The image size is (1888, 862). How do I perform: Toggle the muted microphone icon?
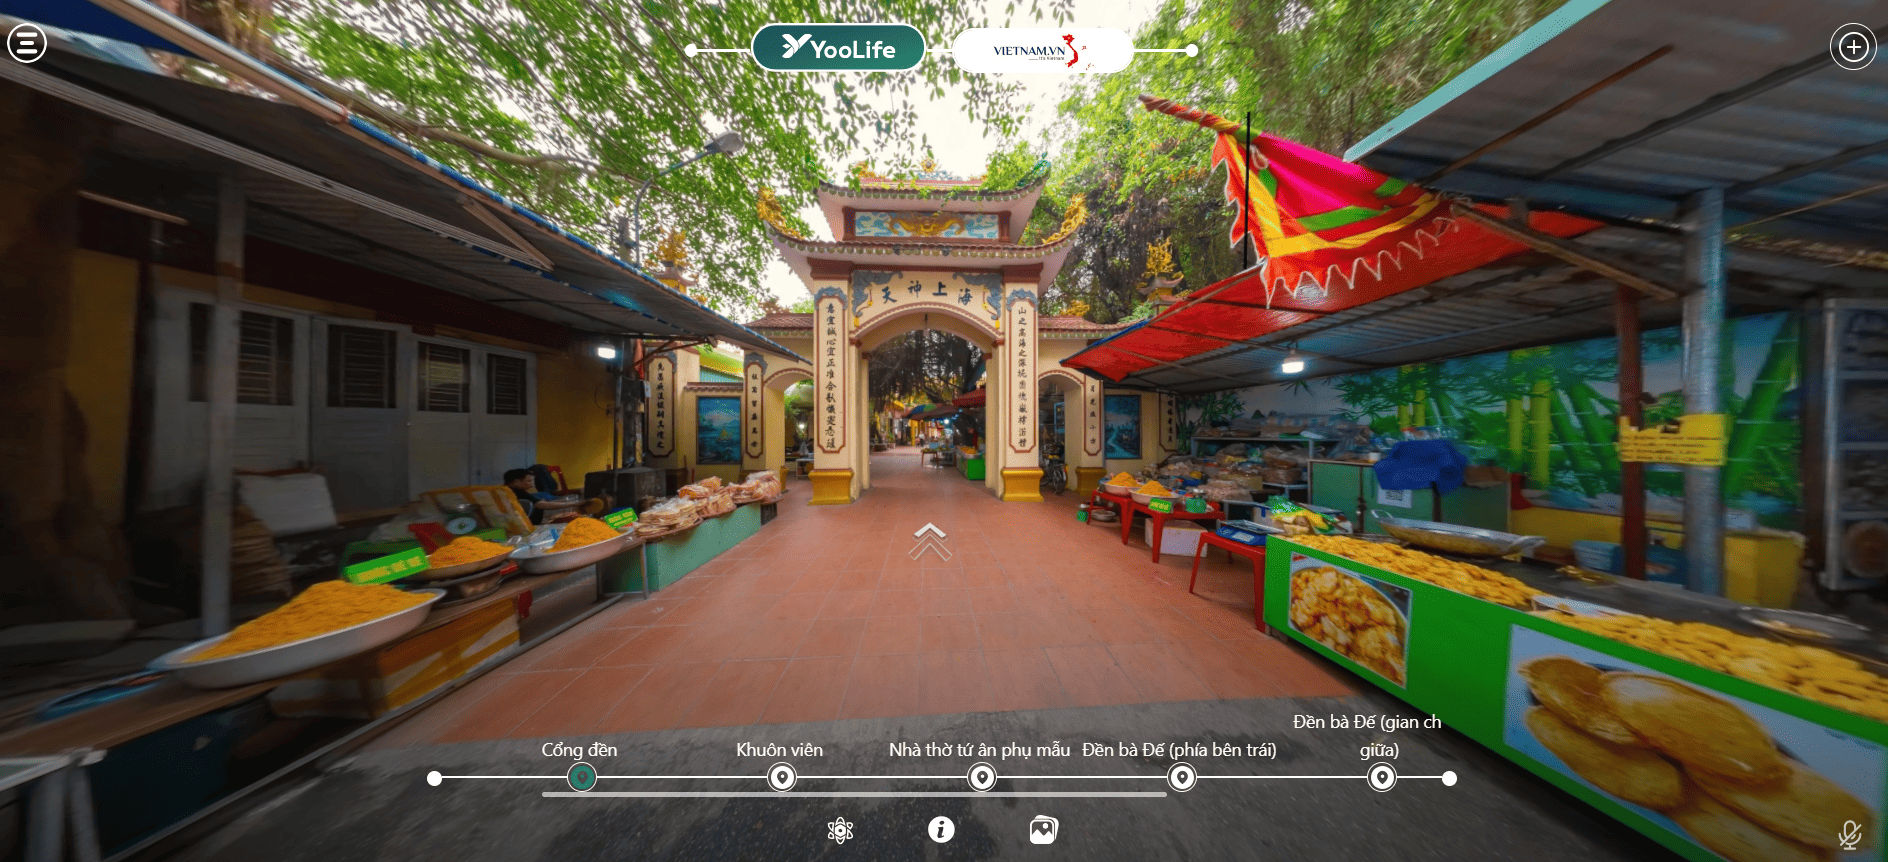tap(1849, 834)
